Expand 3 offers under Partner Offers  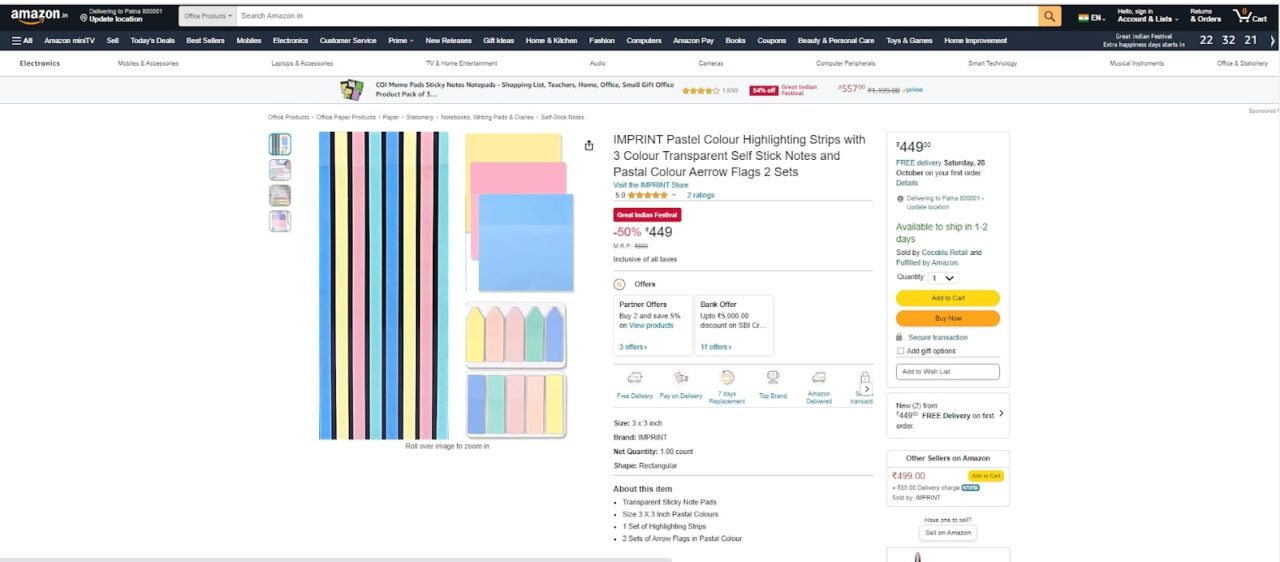pos(633,347)
